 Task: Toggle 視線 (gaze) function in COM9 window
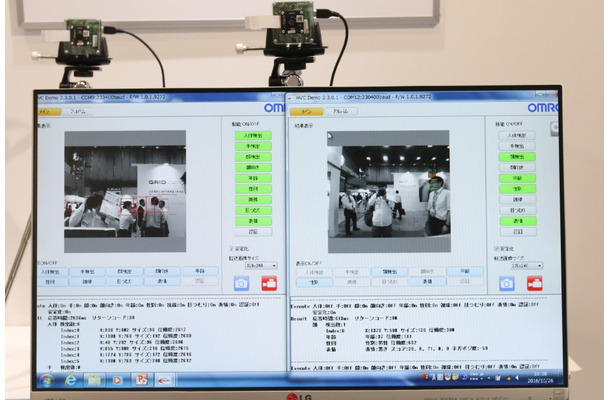pyautogui.click(x=253, y=200)
